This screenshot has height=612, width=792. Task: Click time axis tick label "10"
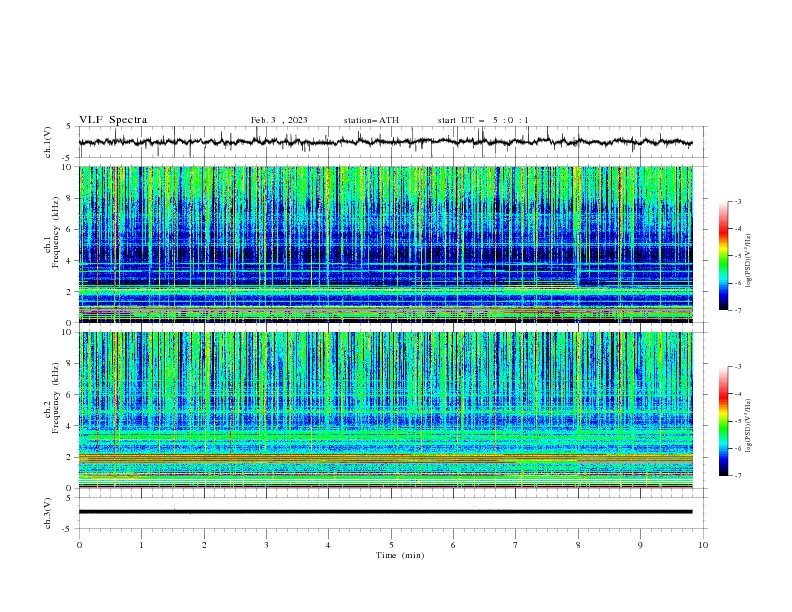[703, 545]
